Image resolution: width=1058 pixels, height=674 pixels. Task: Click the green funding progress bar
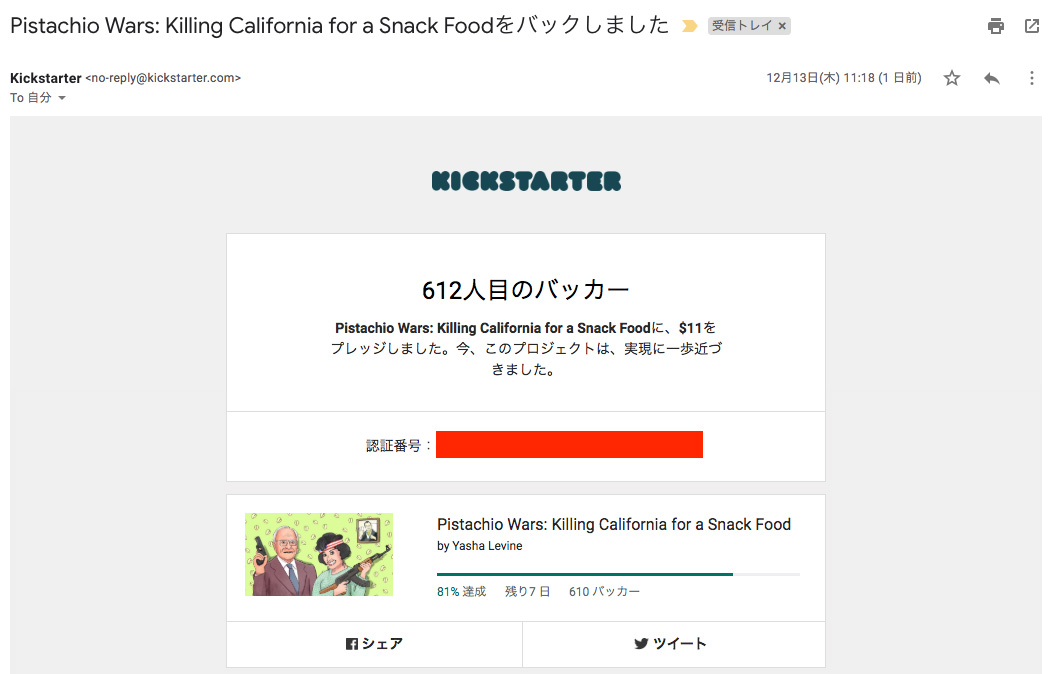(585, 574)
